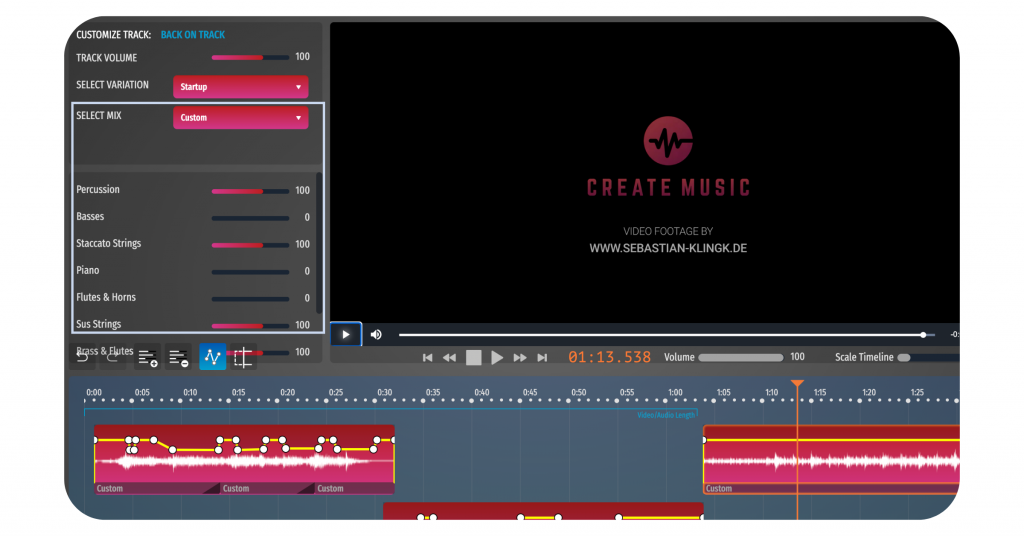The image size is (1024, 536).
Task: Click the instrument list vertical scrollbar
Action: click(319, 243)
